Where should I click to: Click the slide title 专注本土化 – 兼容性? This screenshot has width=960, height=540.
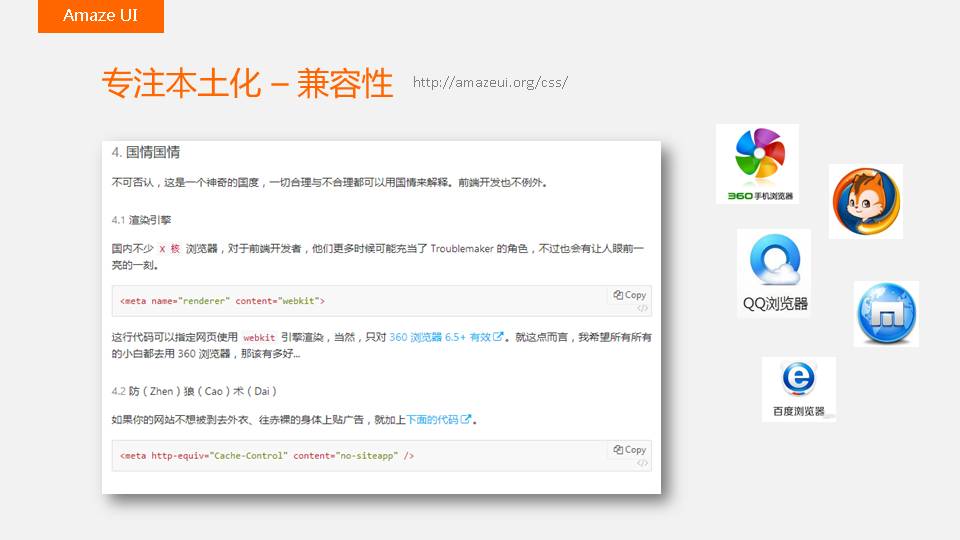tap(247, 83)
